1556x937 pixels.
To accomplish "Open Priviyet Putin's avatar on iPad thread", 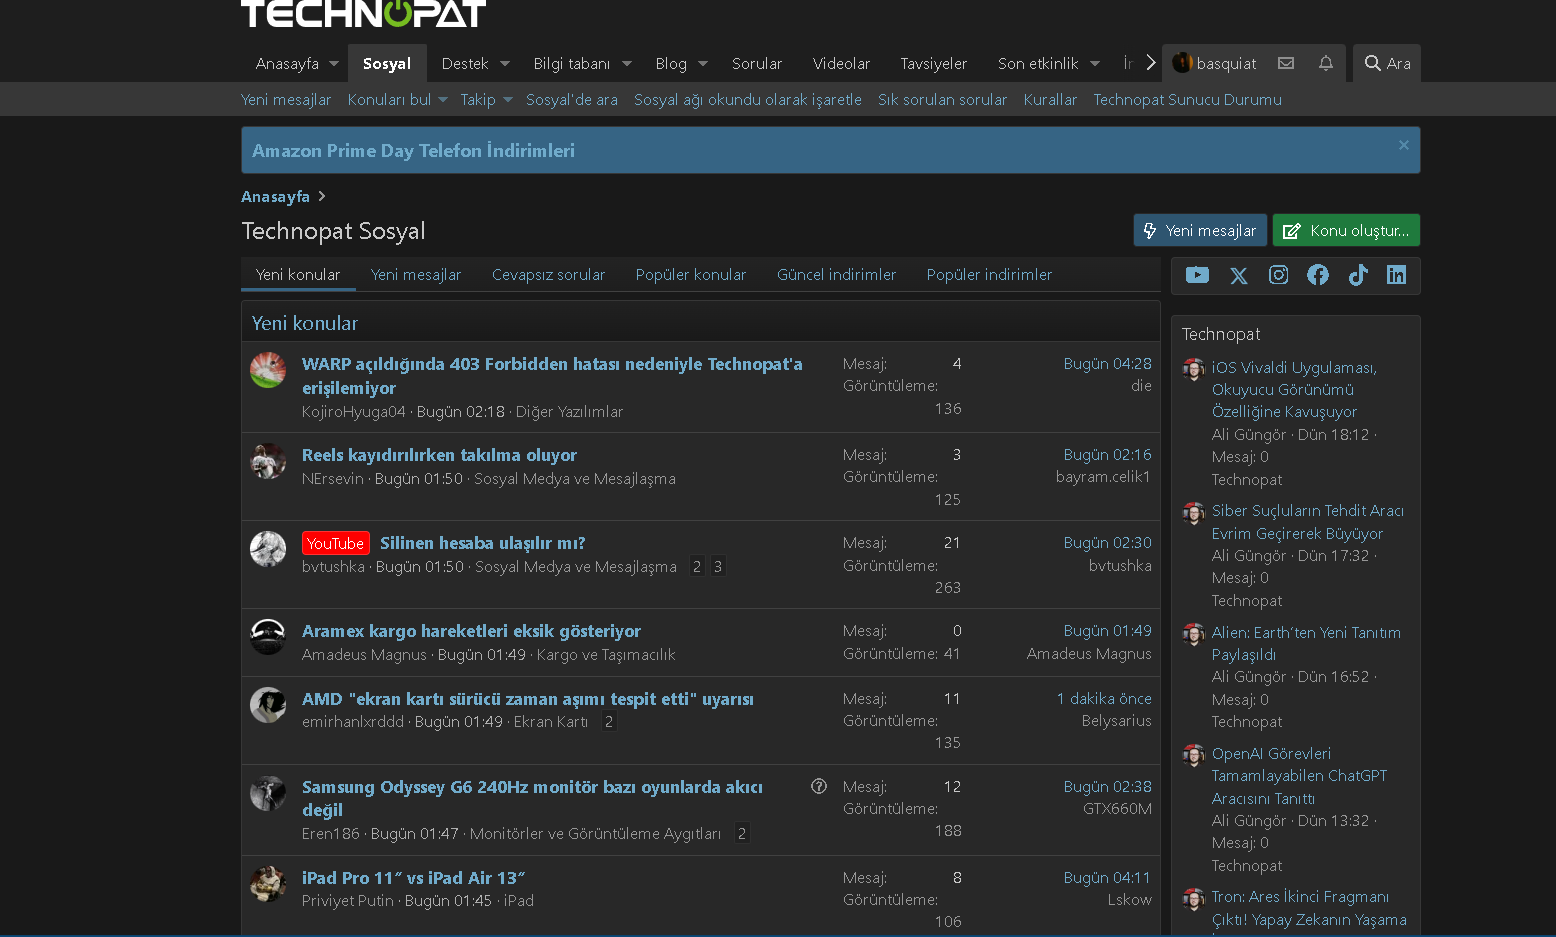I will point(268,884).
